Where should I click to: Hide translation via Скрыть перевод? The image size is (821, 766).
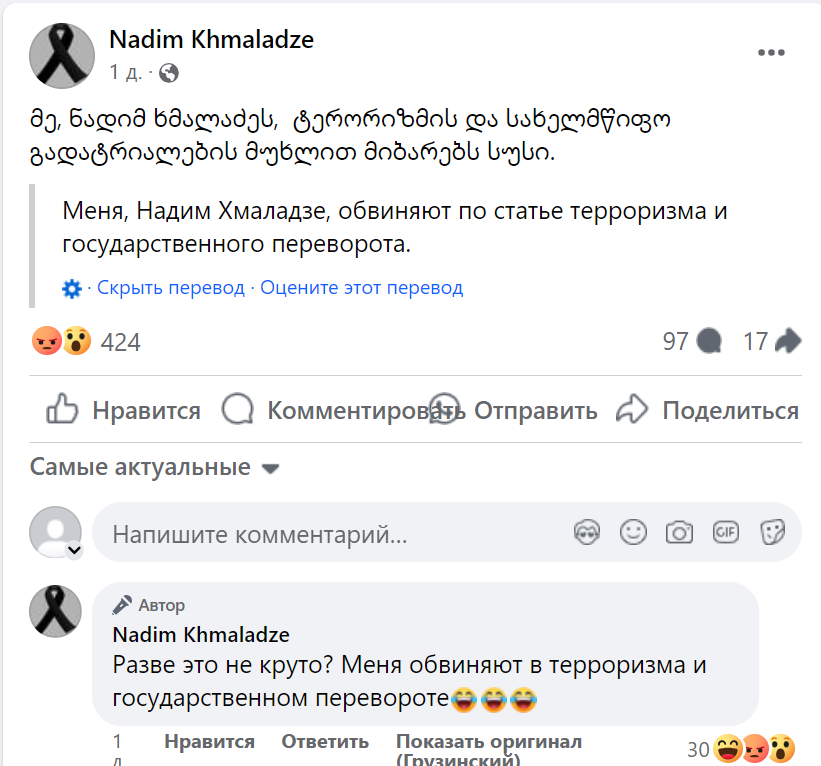171,288
